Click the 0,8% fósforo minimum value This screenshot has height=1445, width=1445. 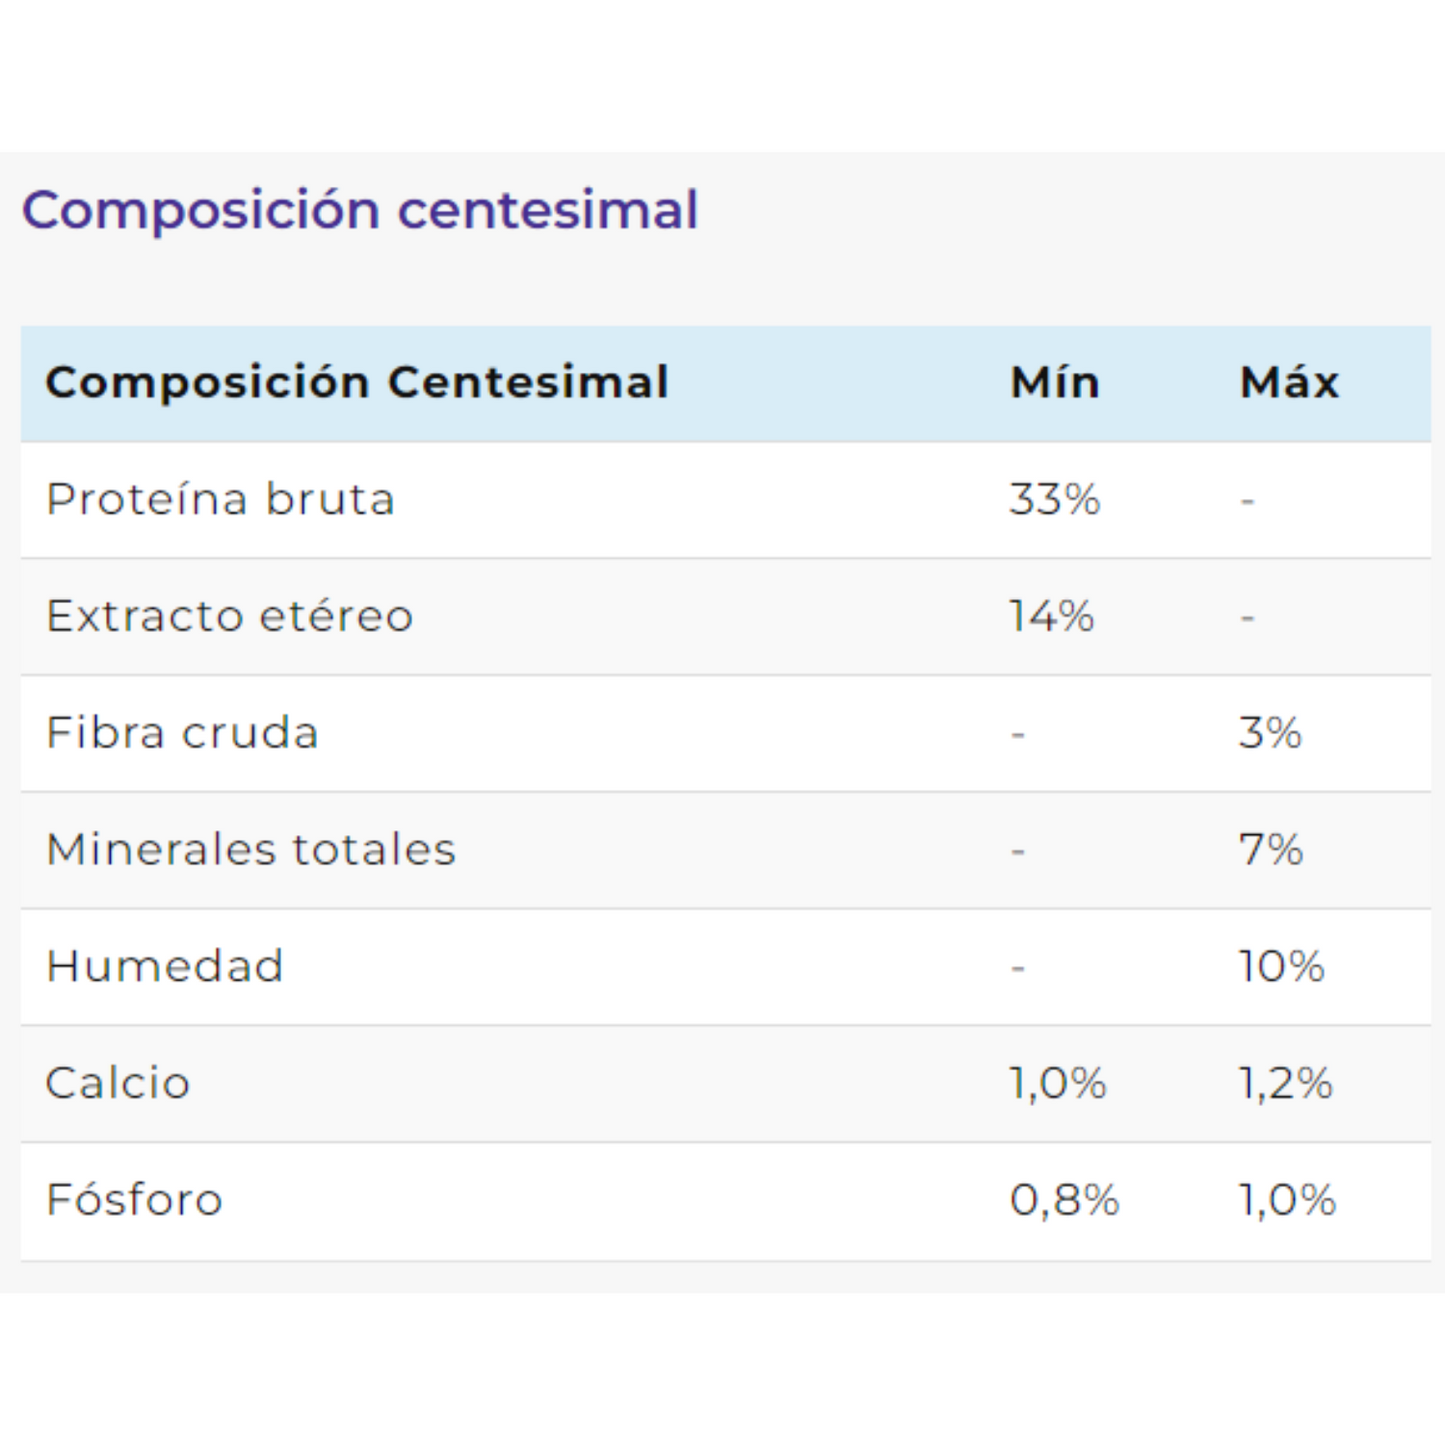(1064, 1200)
